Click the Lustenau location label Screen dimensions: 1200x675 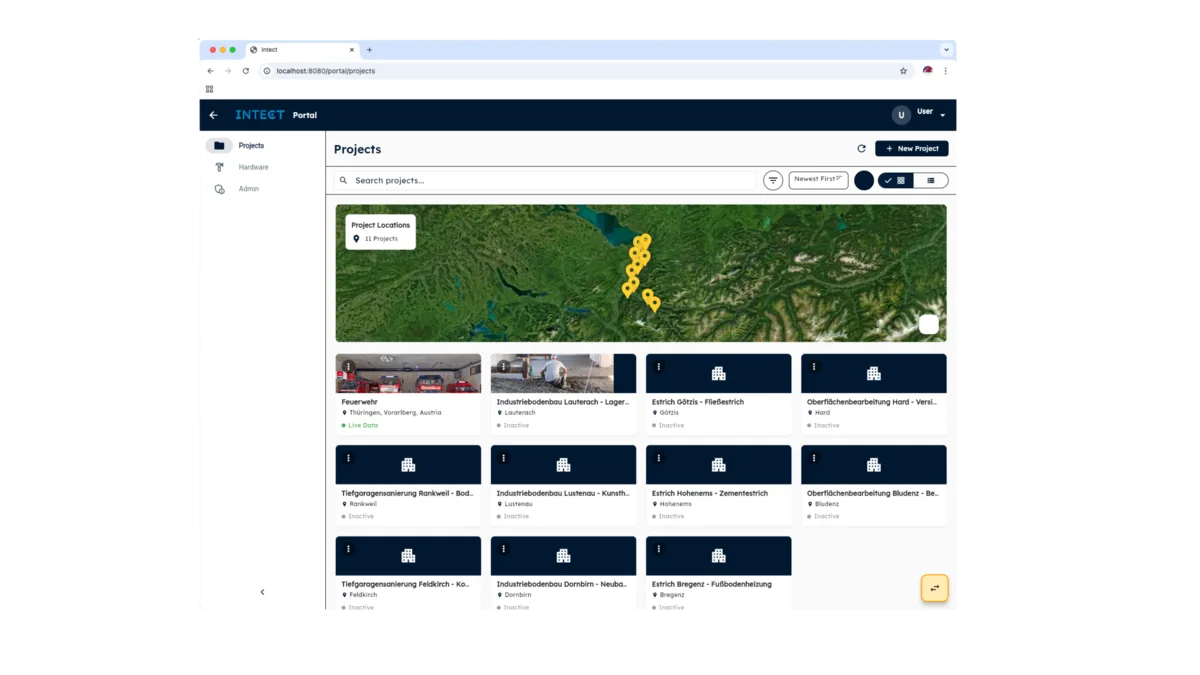tap(518, 504)
